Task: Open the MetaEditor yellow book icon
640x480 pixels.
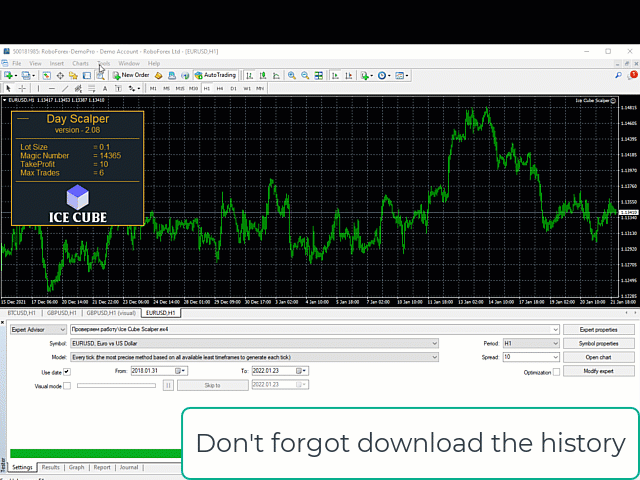Action: 158,76
